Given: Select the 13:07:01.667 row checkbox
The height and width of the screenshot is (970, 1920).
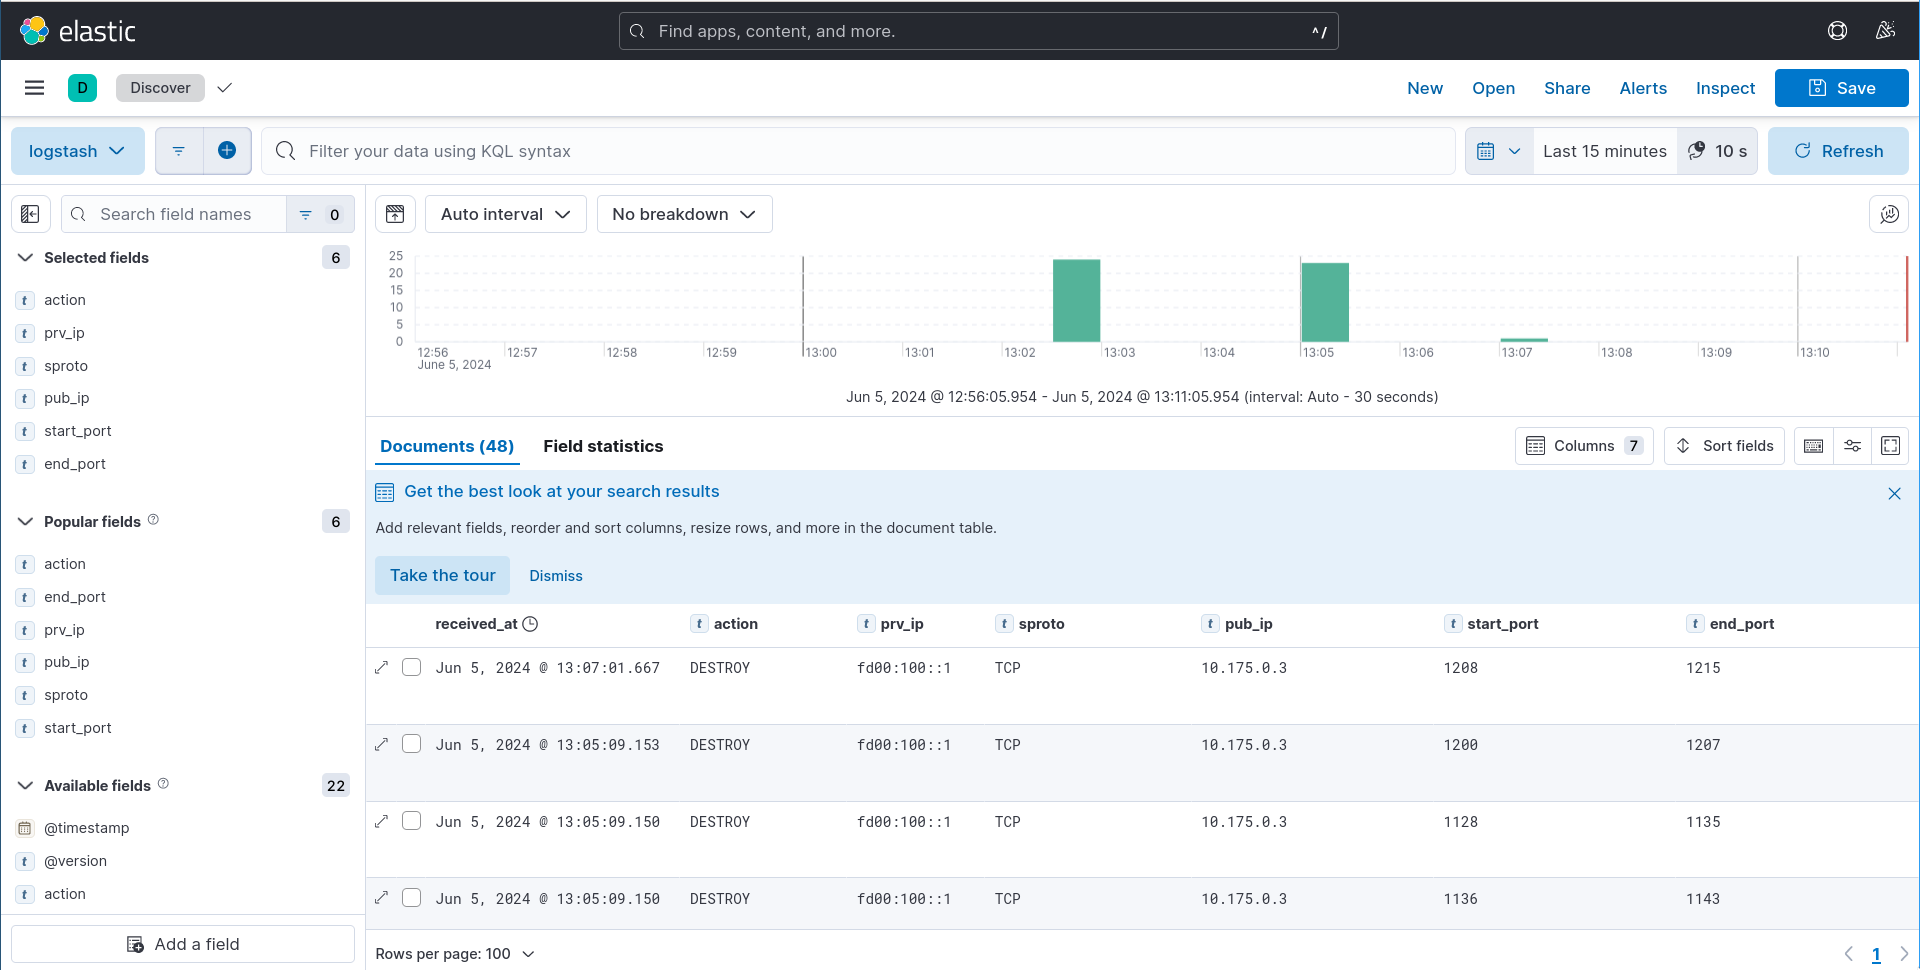Looking at the screenshot, I should coord(412,667).
